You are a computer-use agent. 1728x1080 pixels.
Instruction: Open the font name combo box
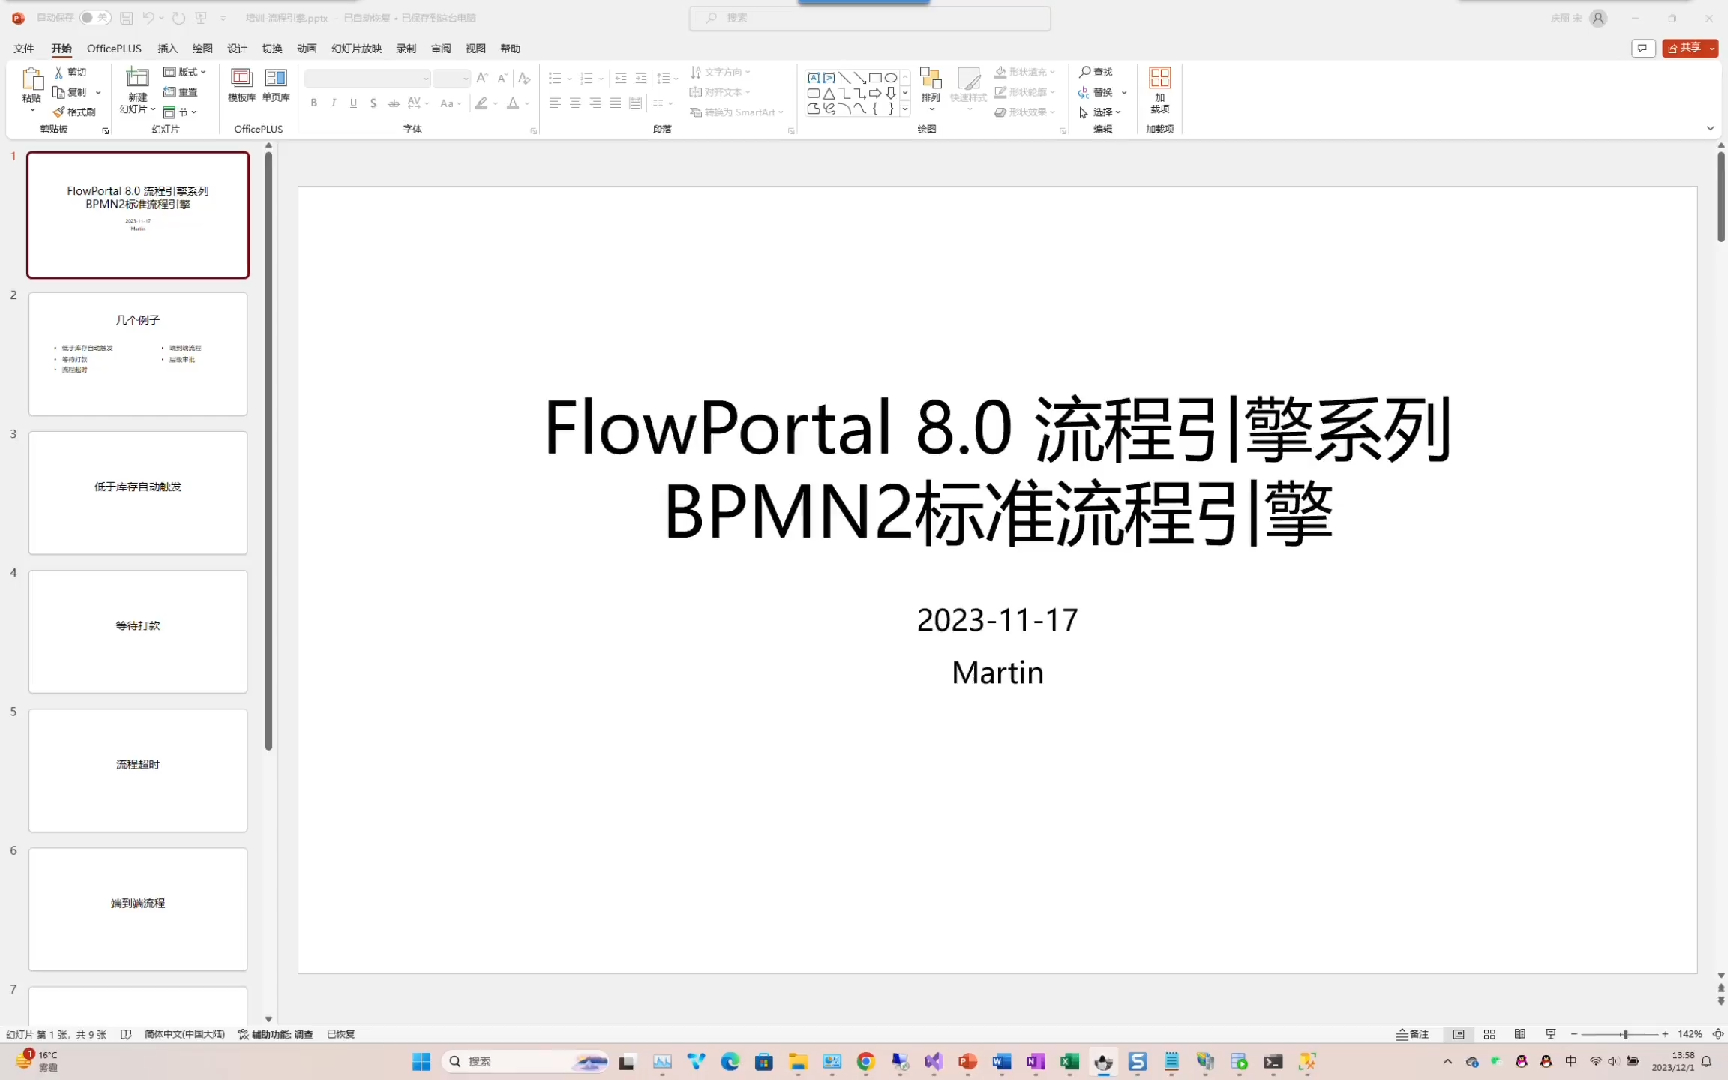pyautogui.click(x=367, y=78)
